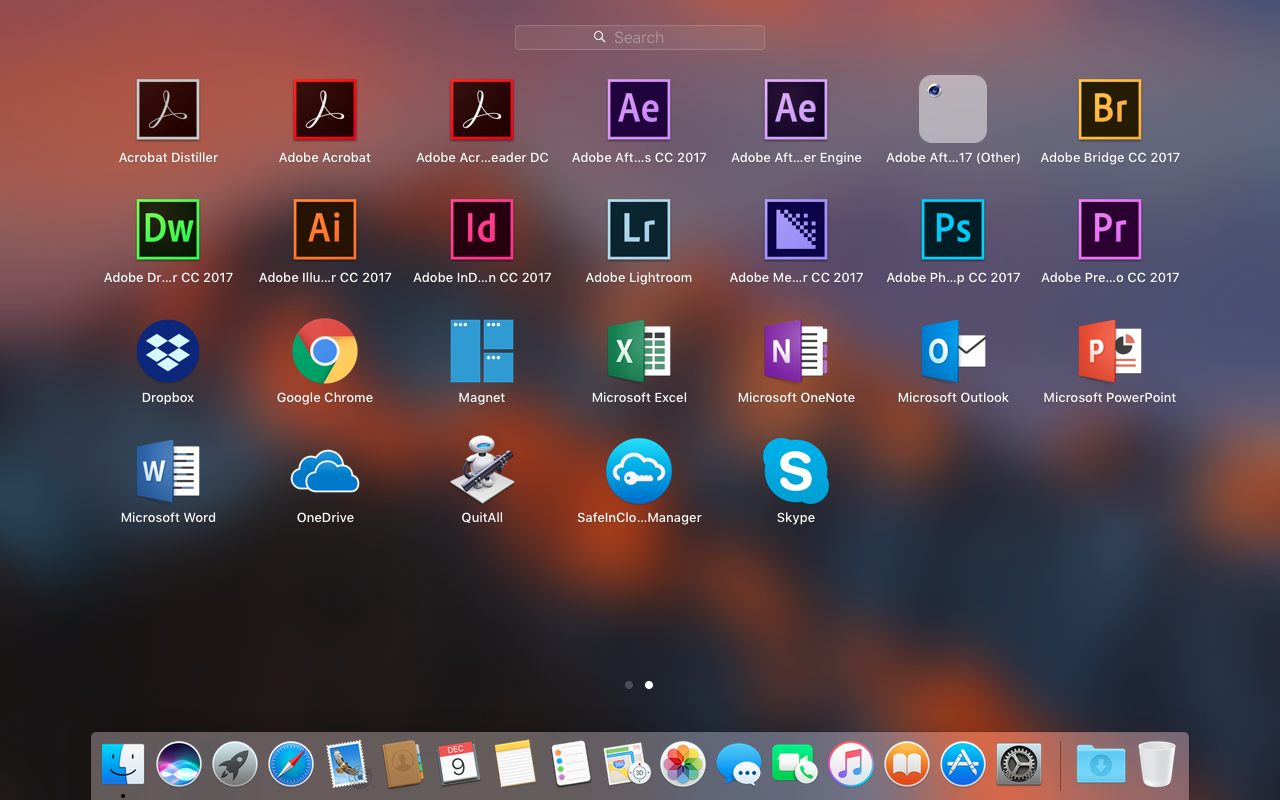The height and width of the screenshot is (800, 1280).
Task: Launch the Adobe Acrobat app
Action: click(325, 109)
